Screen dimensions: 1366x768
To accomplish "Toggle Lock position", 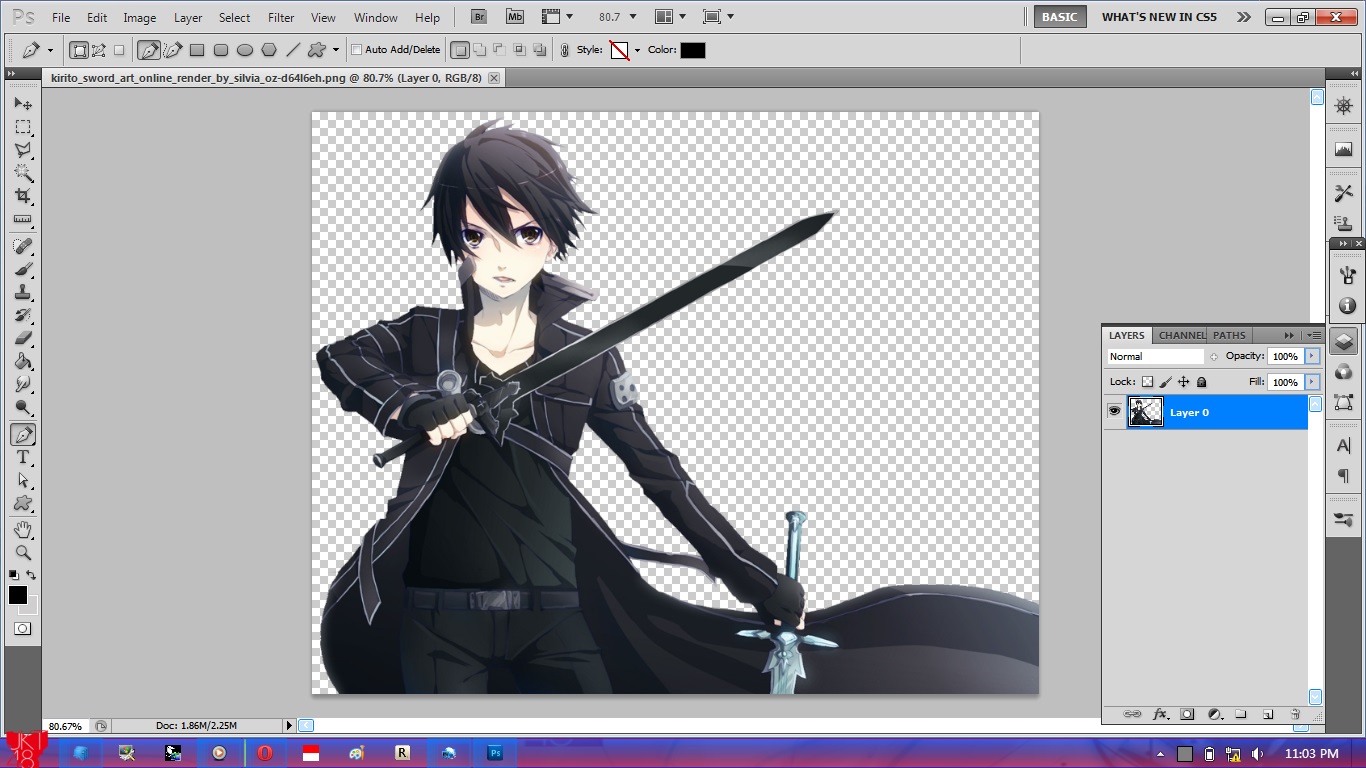I will pos(1184,382).
